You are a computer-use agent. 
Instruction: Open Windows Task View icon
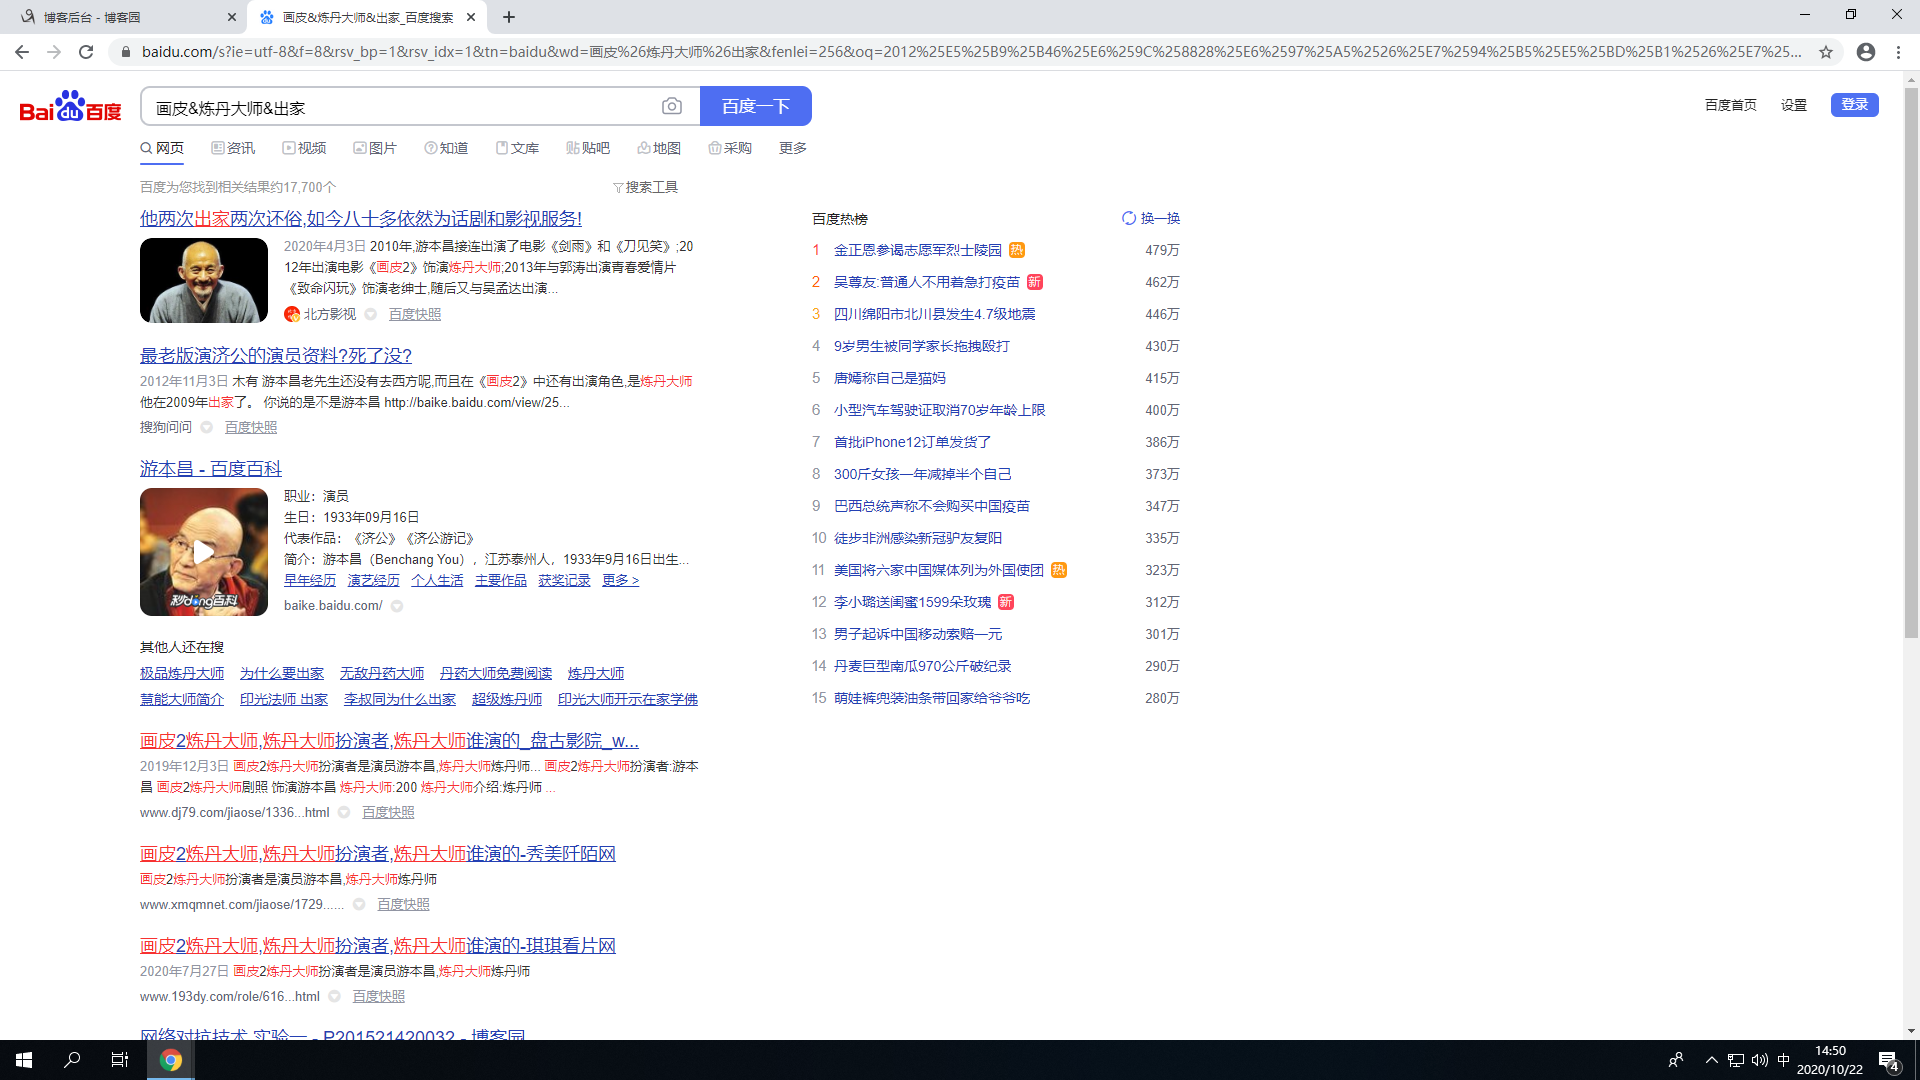click(x=119, y=1060)
